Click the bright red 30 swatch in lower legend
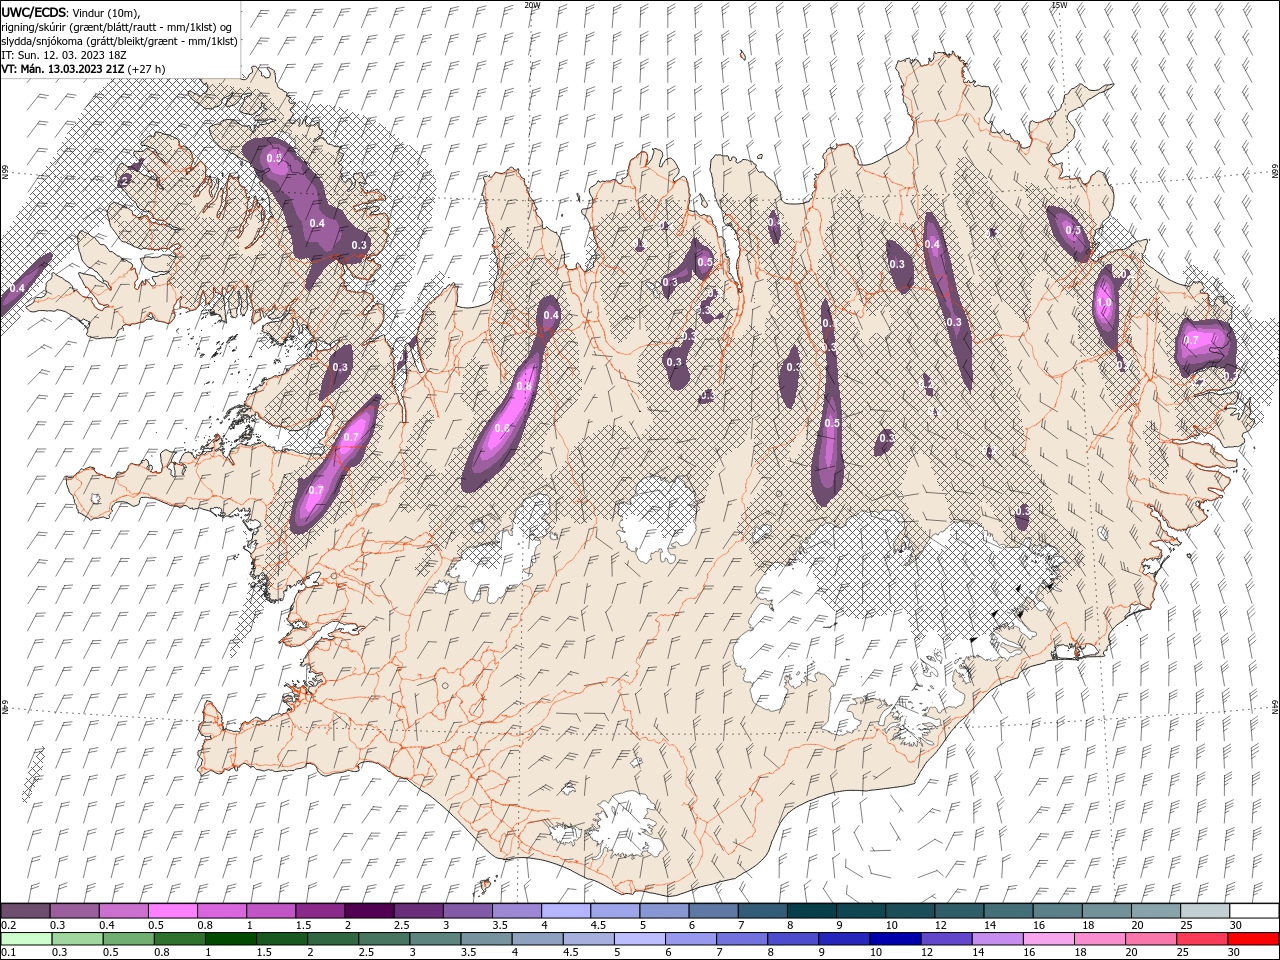Image resolution: width=1280 pixels, height=960 pixels. tap(1253, 939)
